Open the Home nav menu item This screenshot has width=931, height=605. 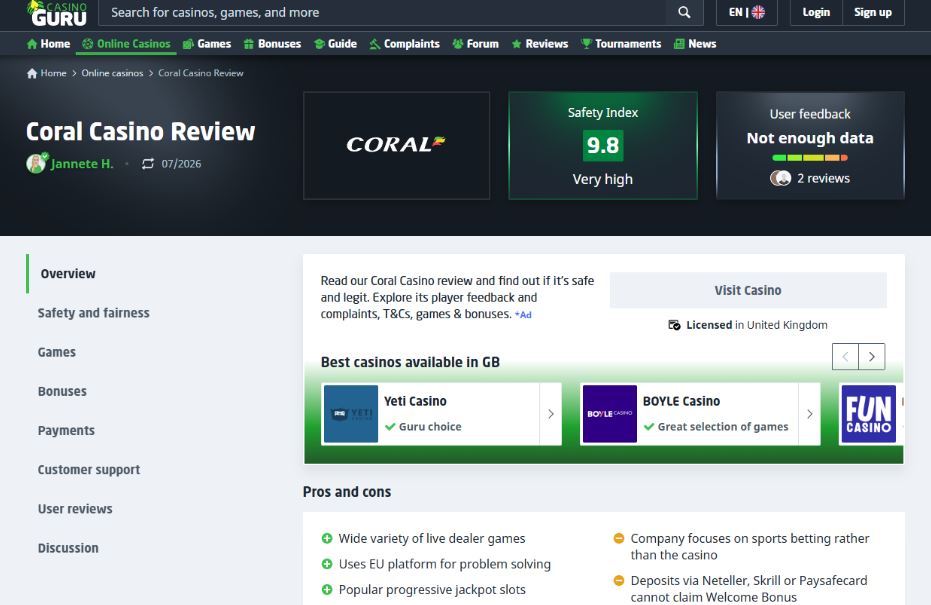pos(49,44)
